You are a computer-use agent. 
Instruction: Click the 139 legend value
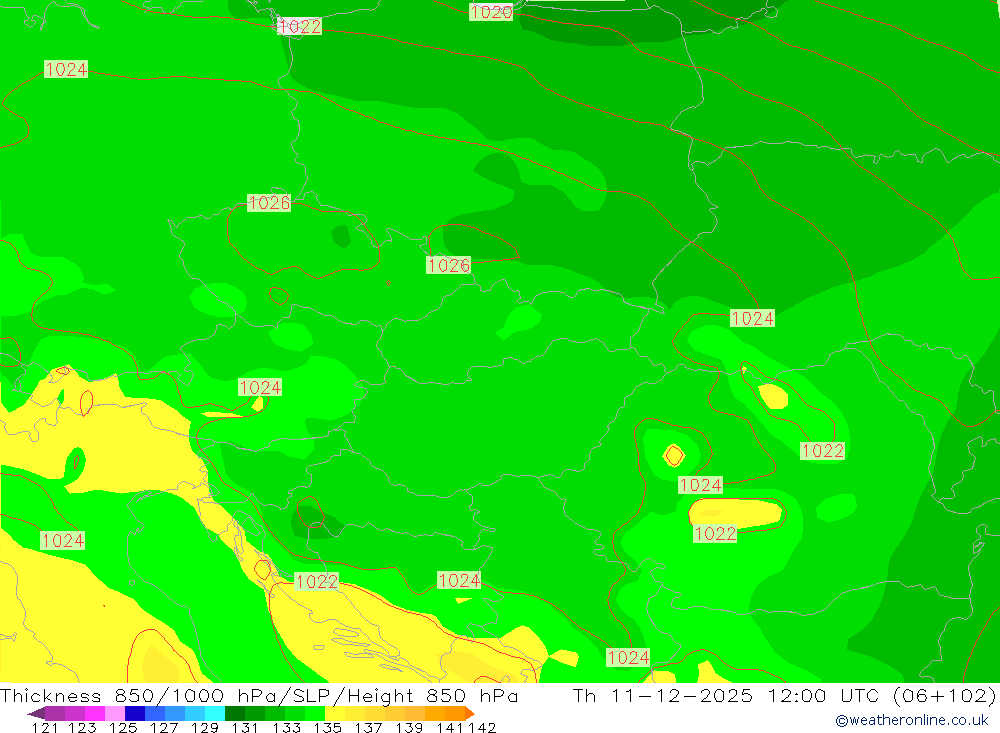pyautogui.click(x=409, y=727)
